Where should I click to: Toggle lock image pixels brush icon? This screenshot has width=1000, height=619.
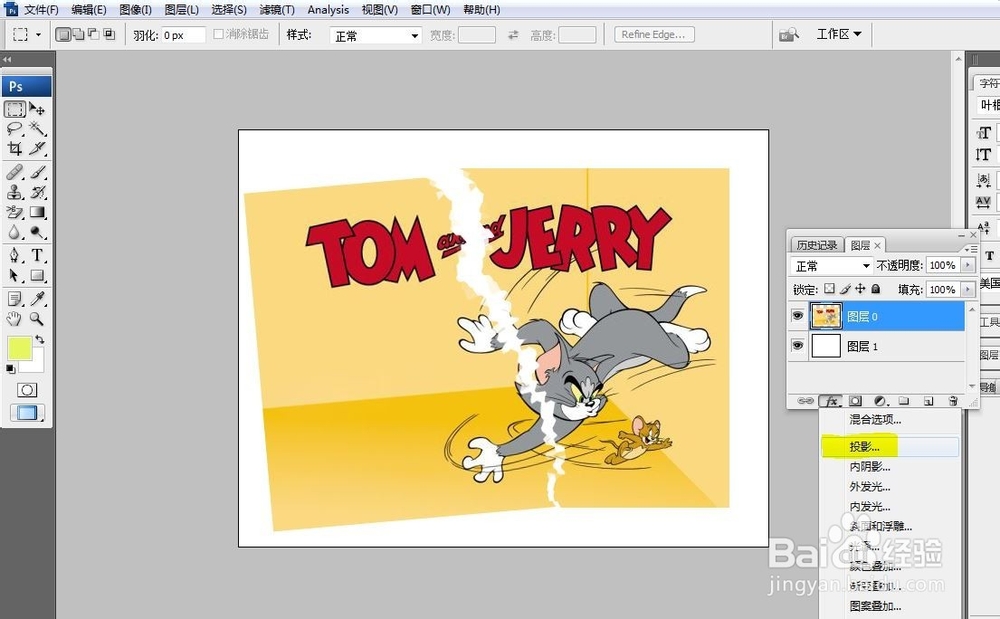pyautogui.click(x=845, y=289)
